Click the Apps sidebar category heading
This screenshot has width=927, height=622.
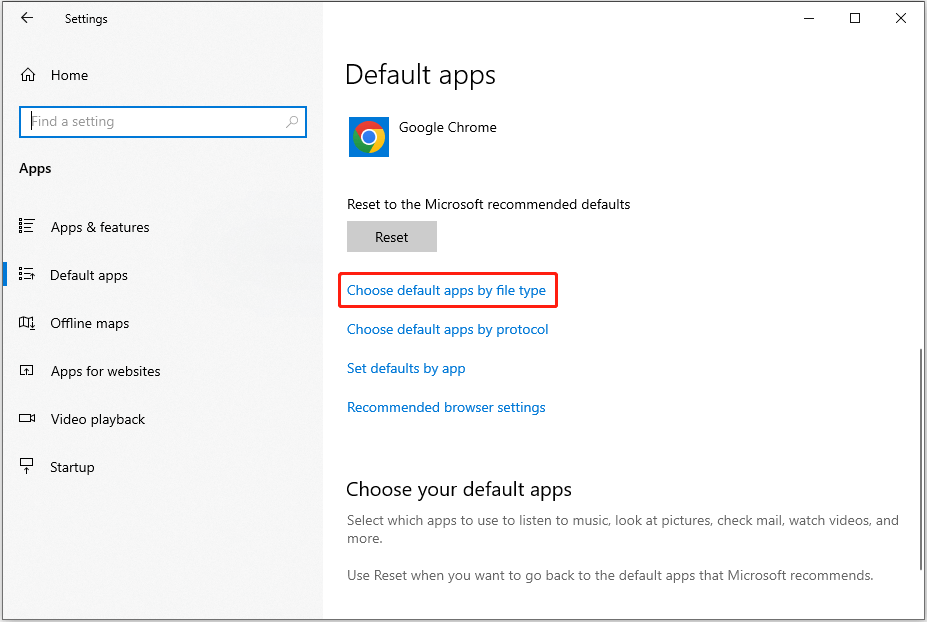(x=35, y=169)
